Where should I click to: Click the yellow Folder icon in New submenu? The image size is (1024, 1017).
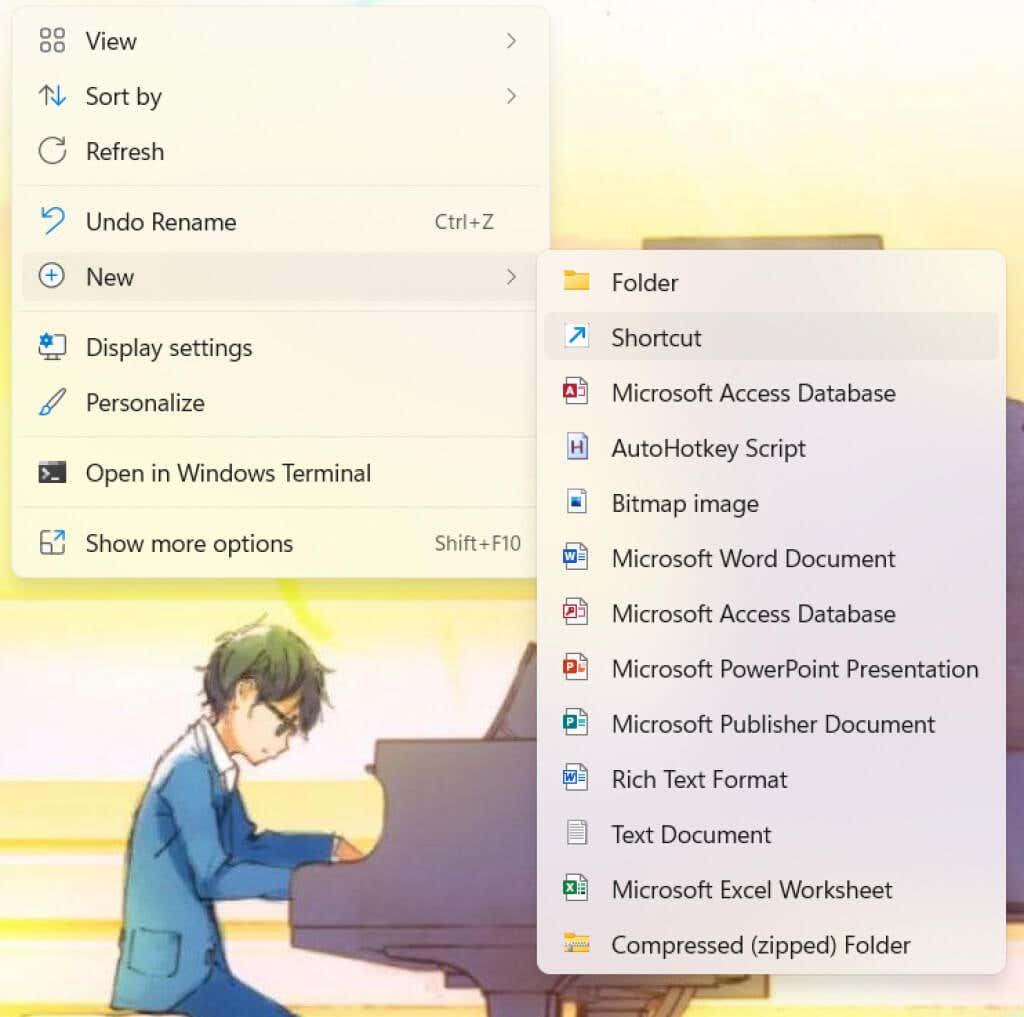point(577,282)
